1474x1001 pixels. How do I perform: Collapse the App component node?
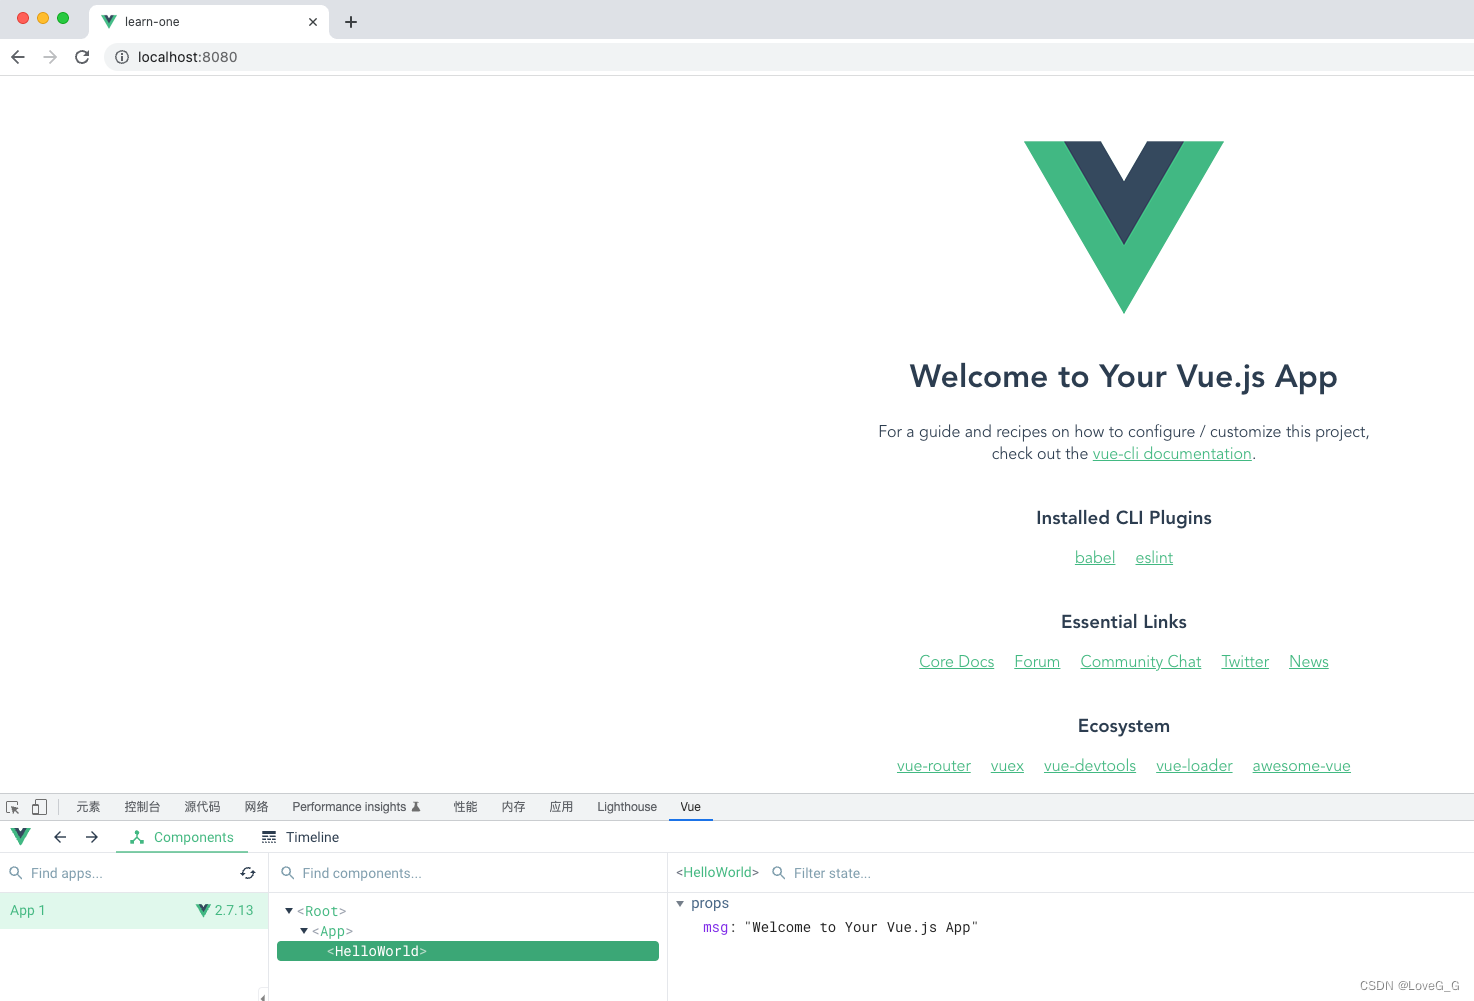point(304,930)
